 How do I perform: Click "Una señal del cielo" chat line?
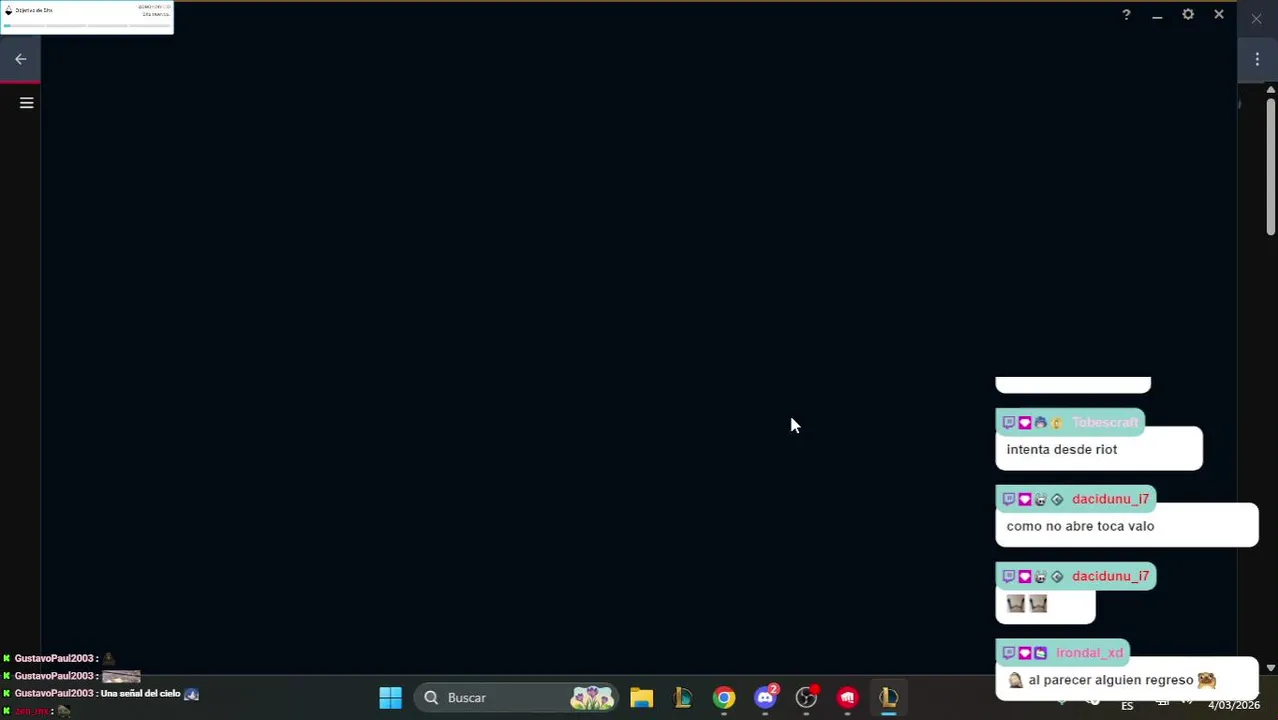(x=140, y=694)
